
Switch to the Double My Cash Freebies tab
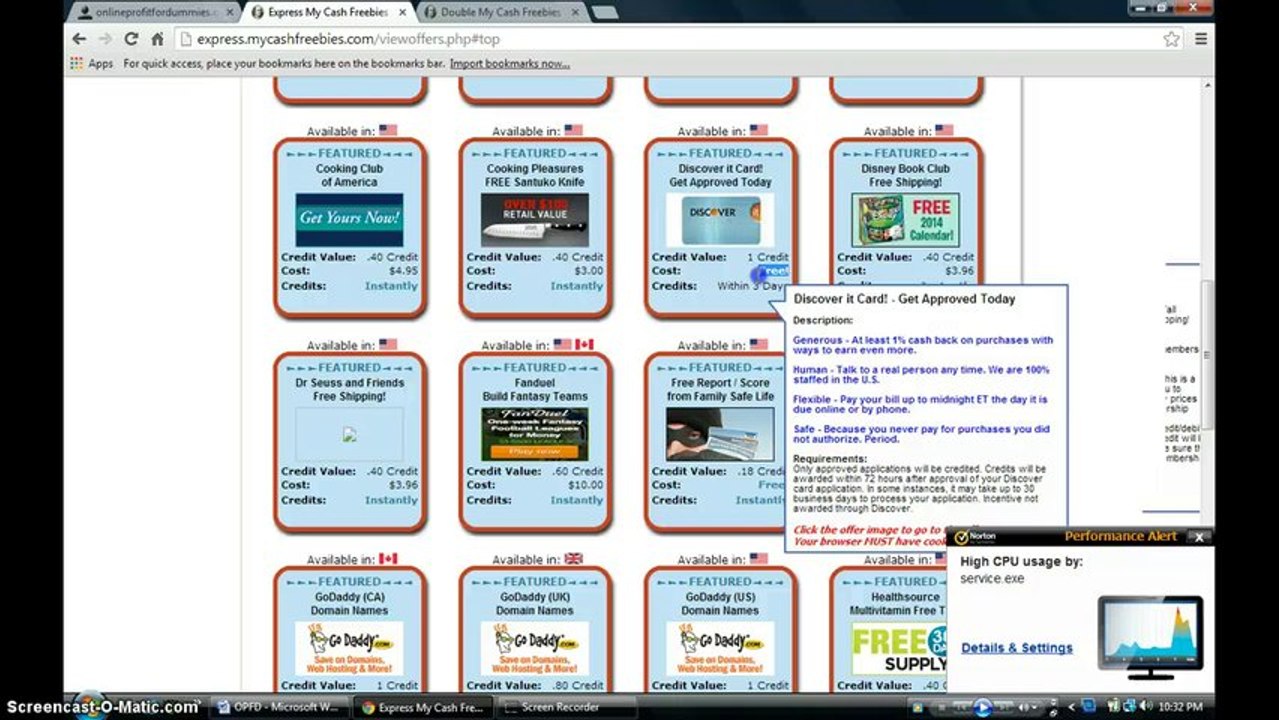coord(500,13)
